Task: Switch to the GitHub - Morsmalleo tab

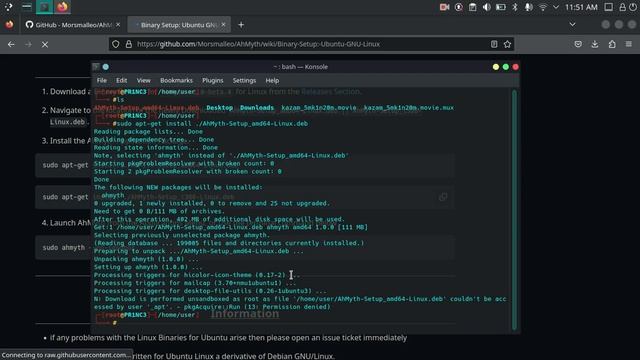Action: pyautogui.click(x=73, y=25)
